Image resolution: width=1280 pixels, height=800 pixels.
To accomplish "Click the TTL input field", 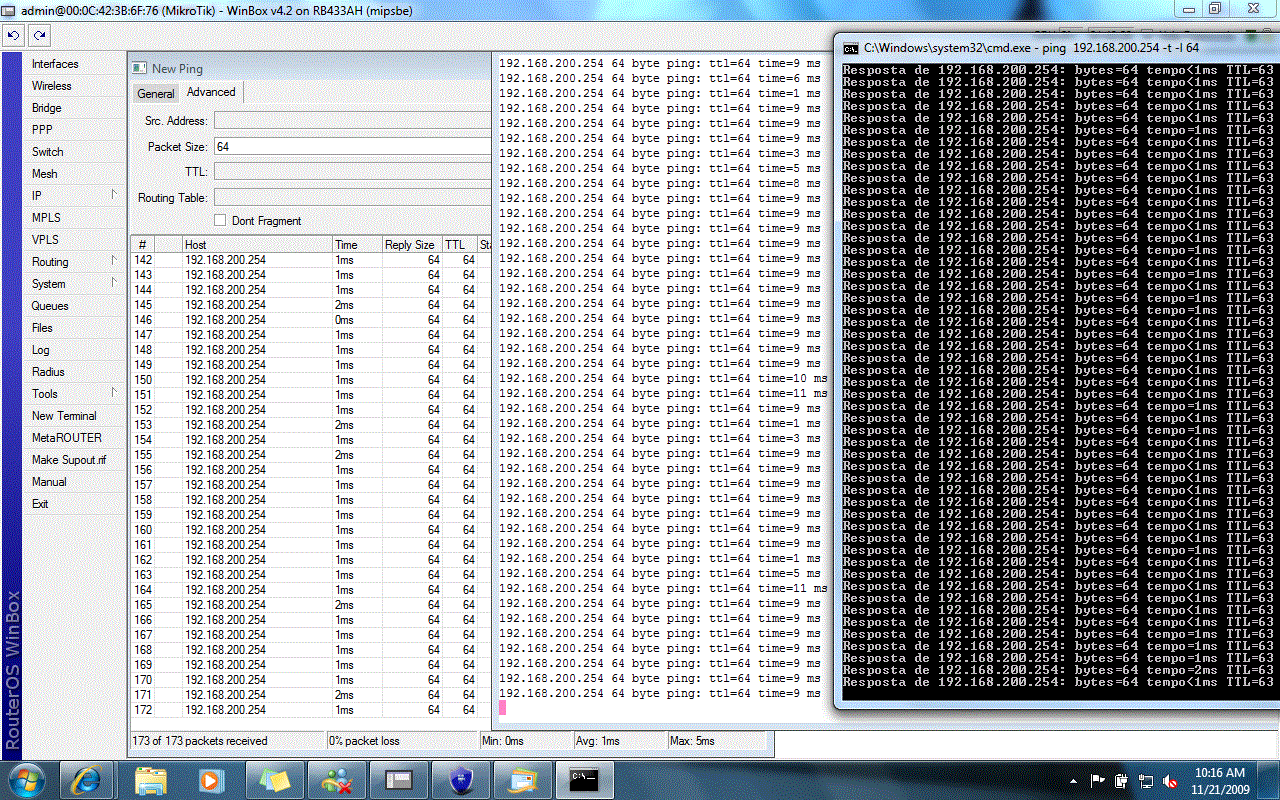I will tap(352, 172).
